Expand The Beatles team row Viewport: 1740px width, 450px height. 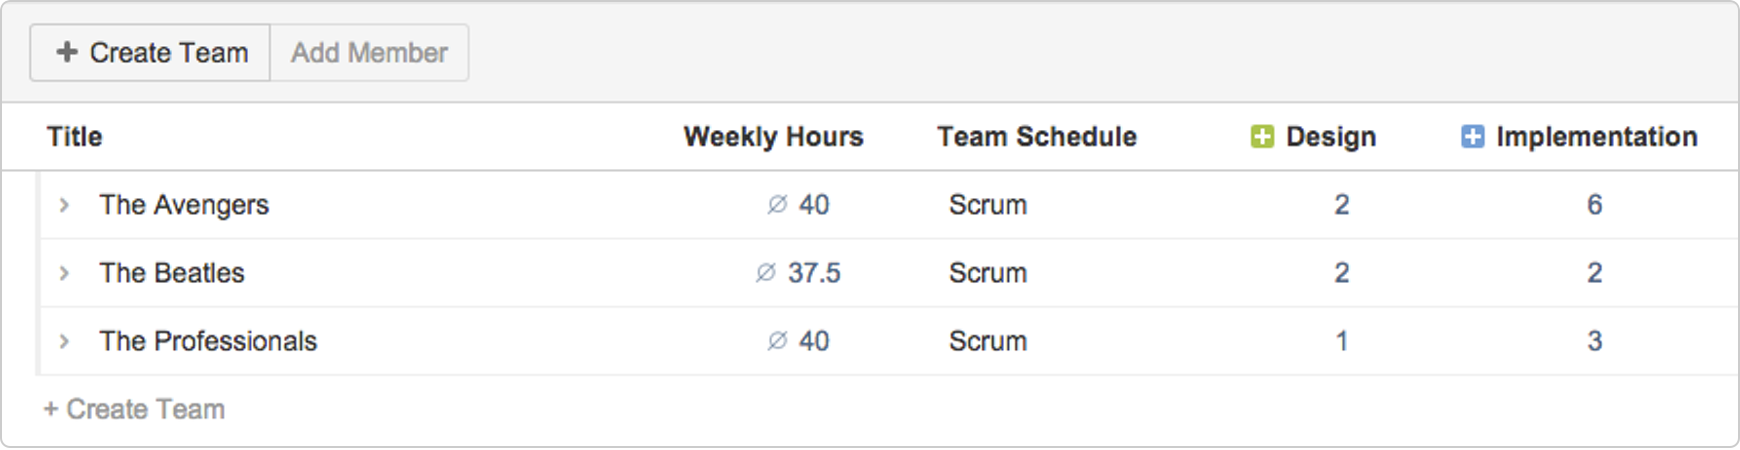(x=64, y=273)
